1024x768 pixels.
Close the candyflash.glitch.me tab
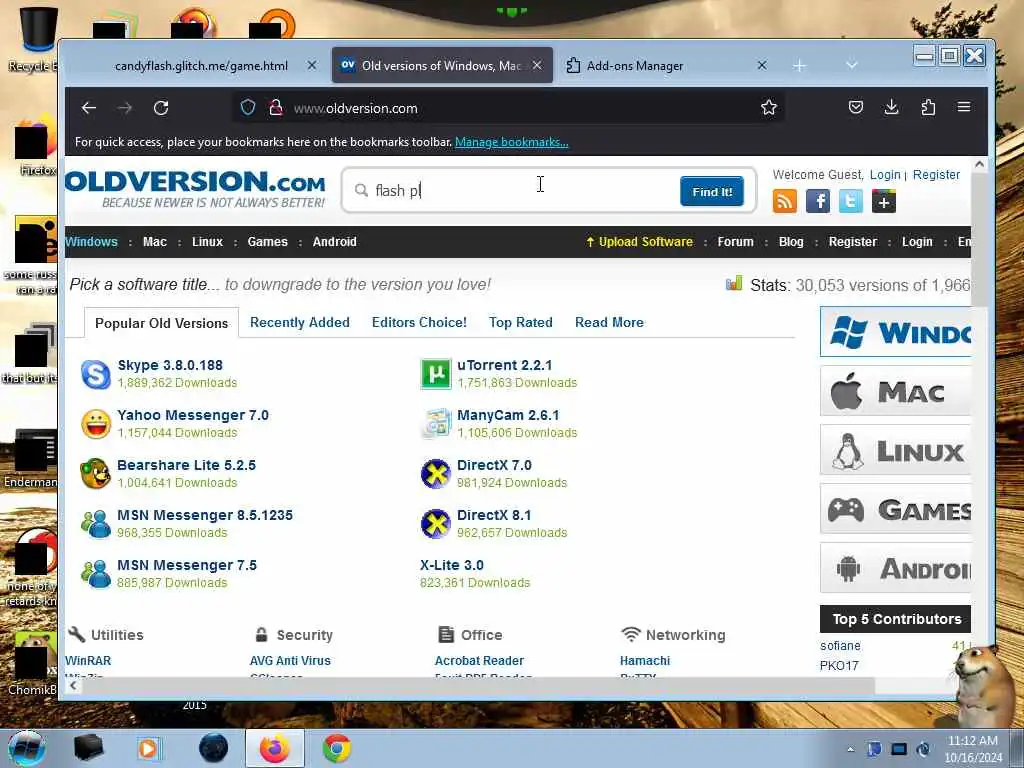pyautogui.click(x=312, y=65)
